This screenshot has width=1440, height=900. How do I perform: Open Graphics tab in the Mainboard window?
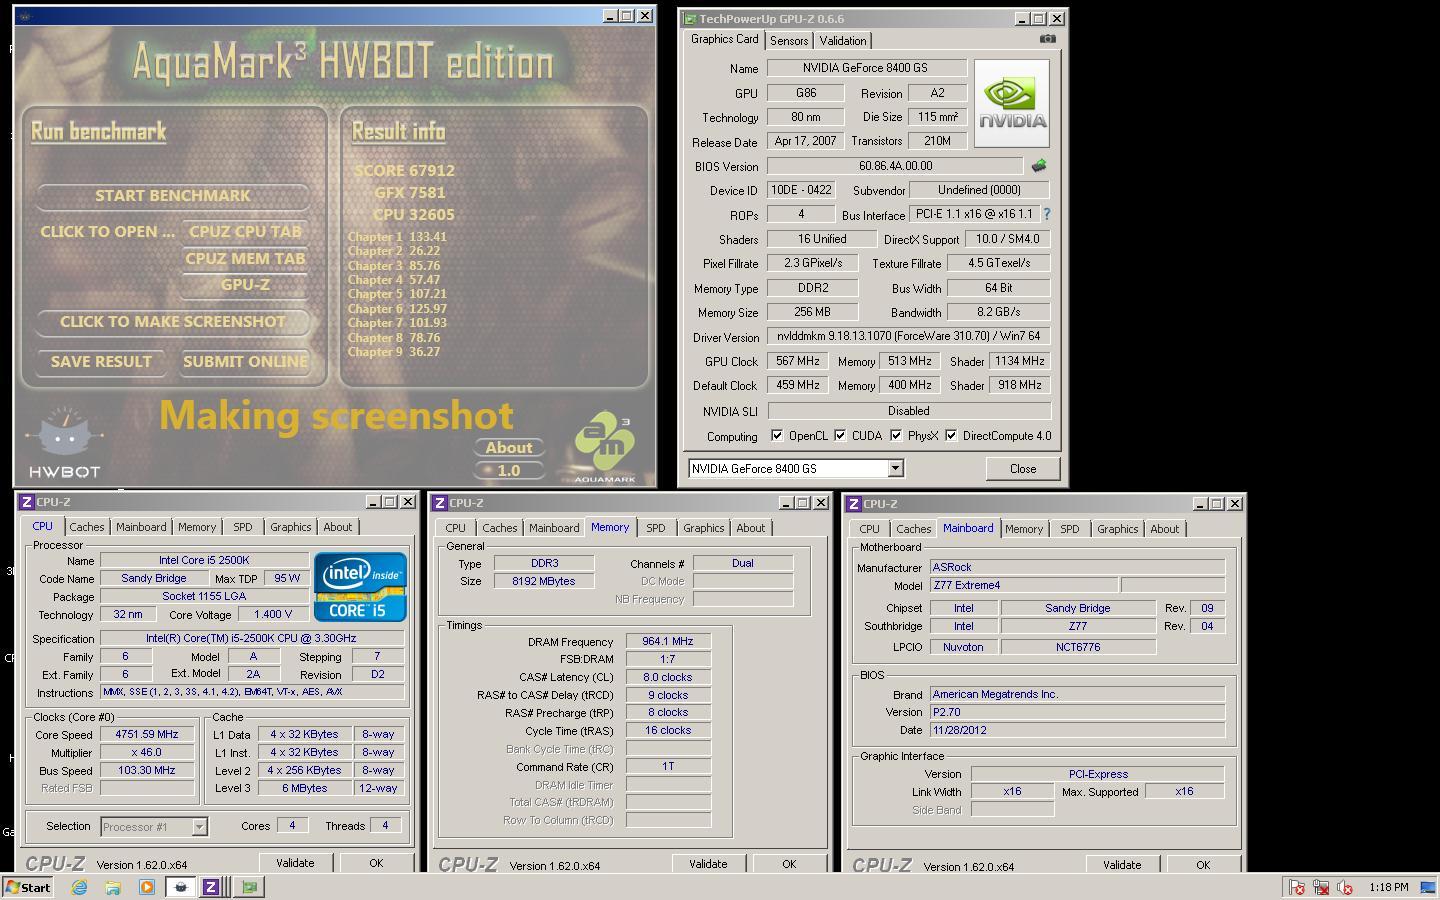coord(1117,529)
